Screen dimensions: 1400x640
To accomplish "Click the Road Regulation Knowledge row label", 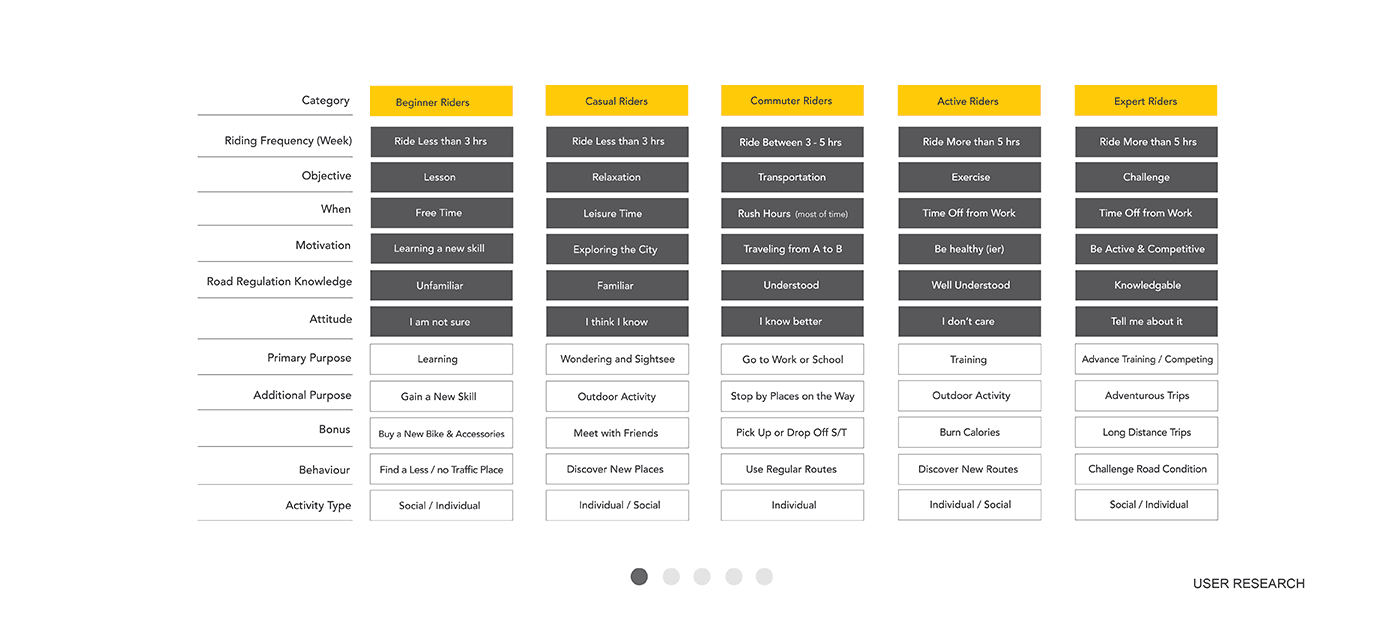I will [280, 282].
